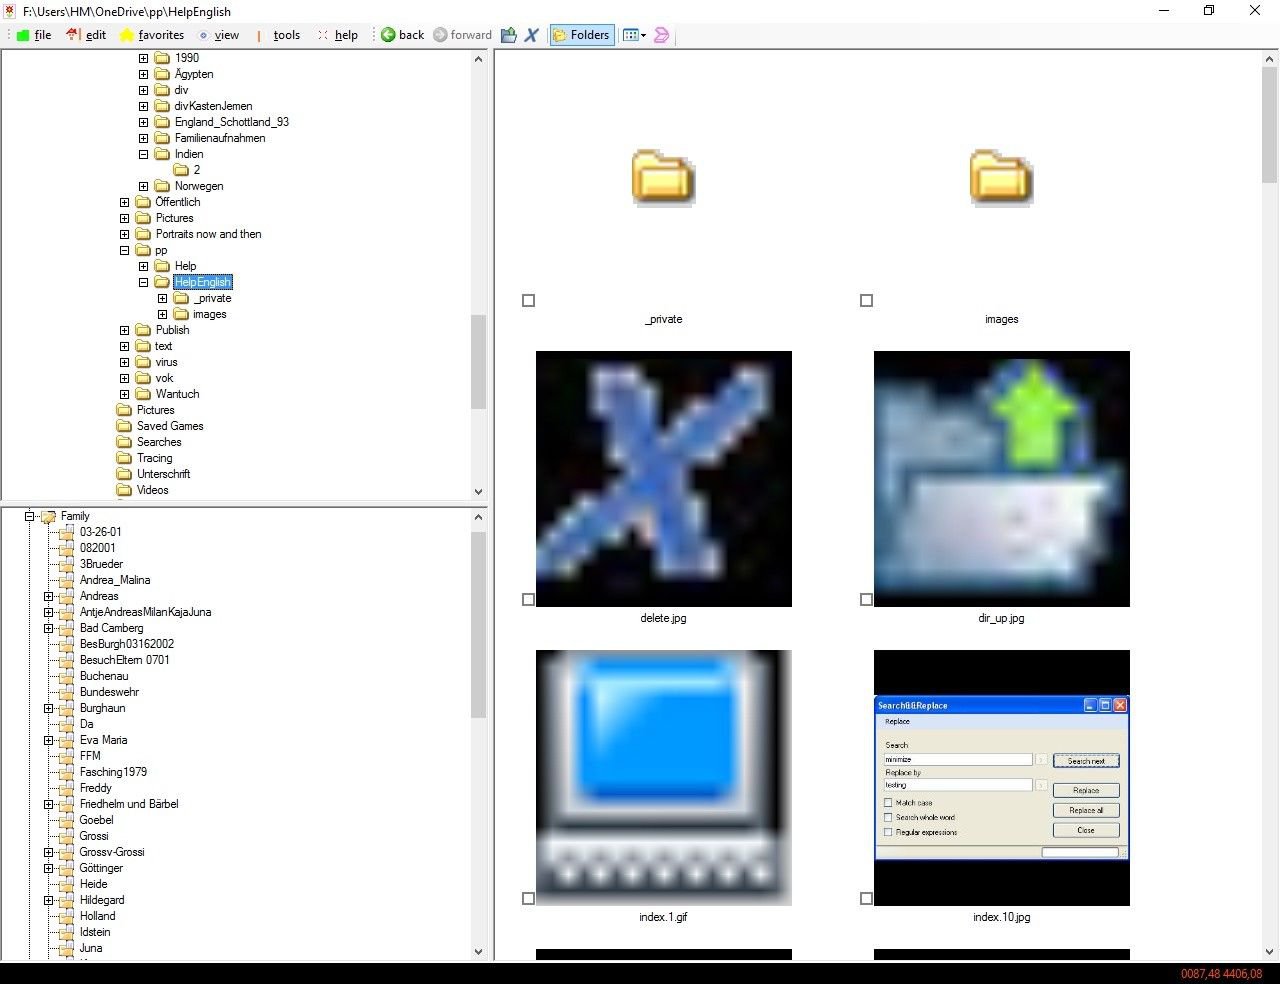Open the tools menu
1280x984 pixels.
pyautogui.click(x=287, y=34)
